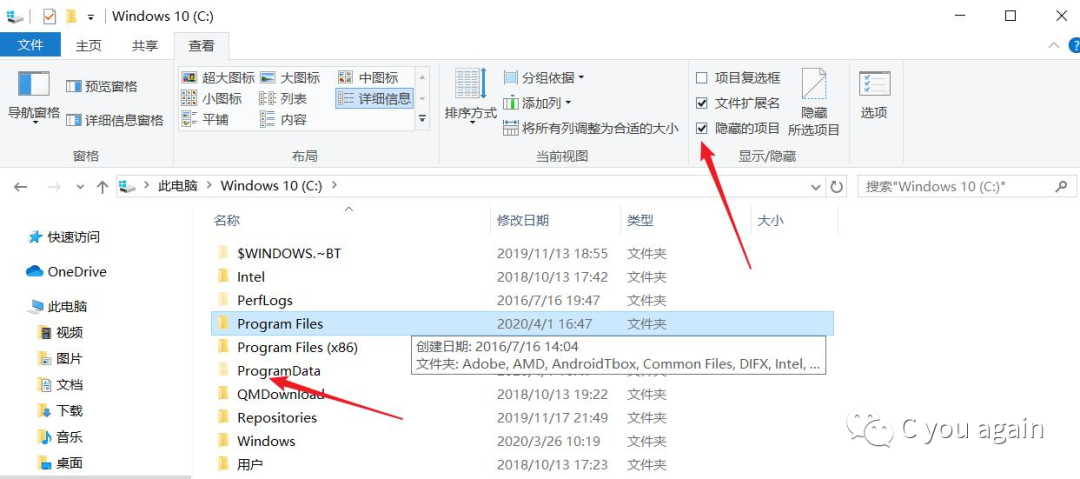This screenshot has height=479, width=1080.
Task: Choose 内容 layout
Action: coord(283,119)
